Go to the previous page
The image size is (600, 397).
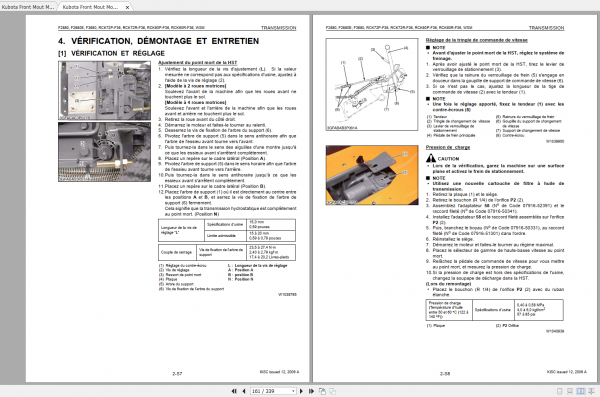244,391
